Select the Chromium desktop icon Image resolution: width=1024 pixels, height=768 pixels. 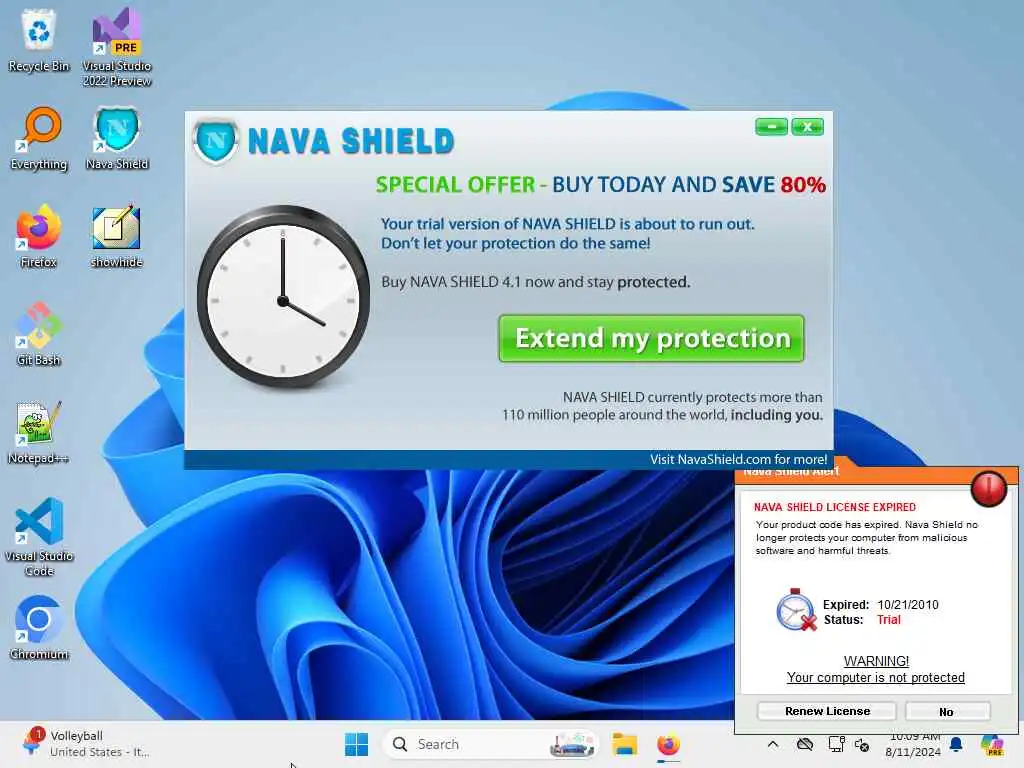tap(39, 628)
